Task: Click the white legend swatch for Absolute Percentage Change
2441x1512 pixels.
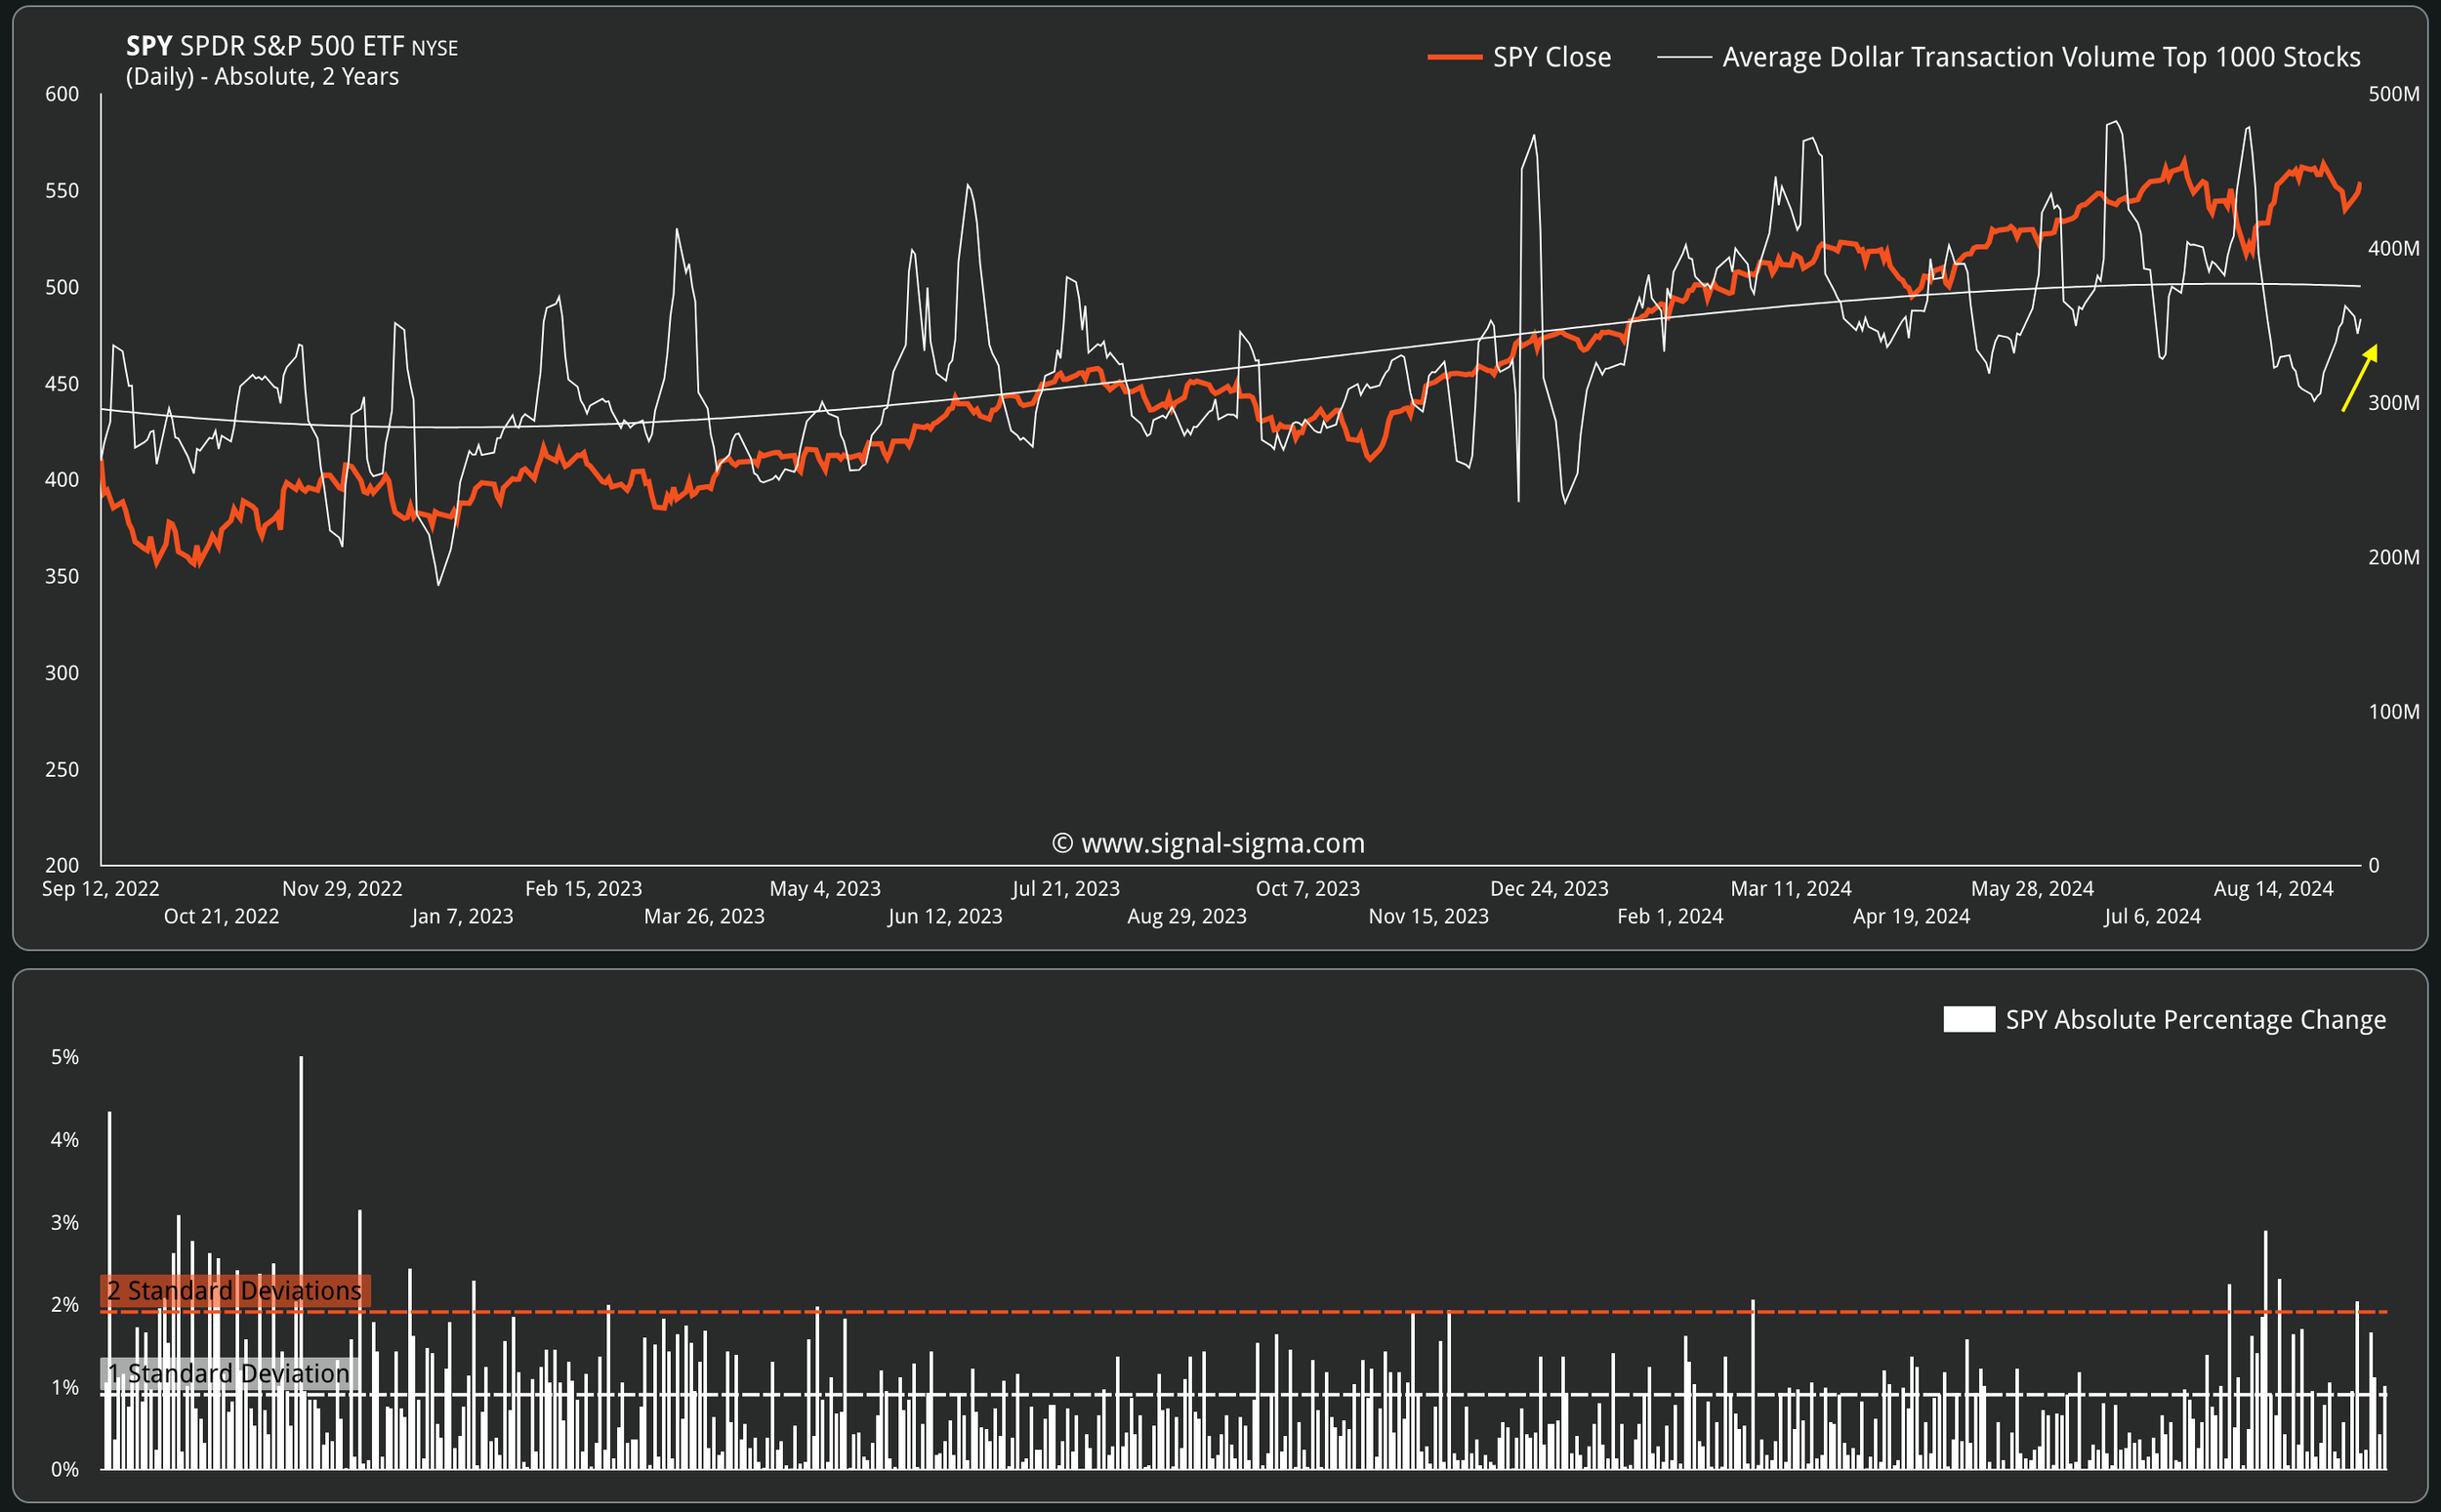Action: [1968, 1019]
